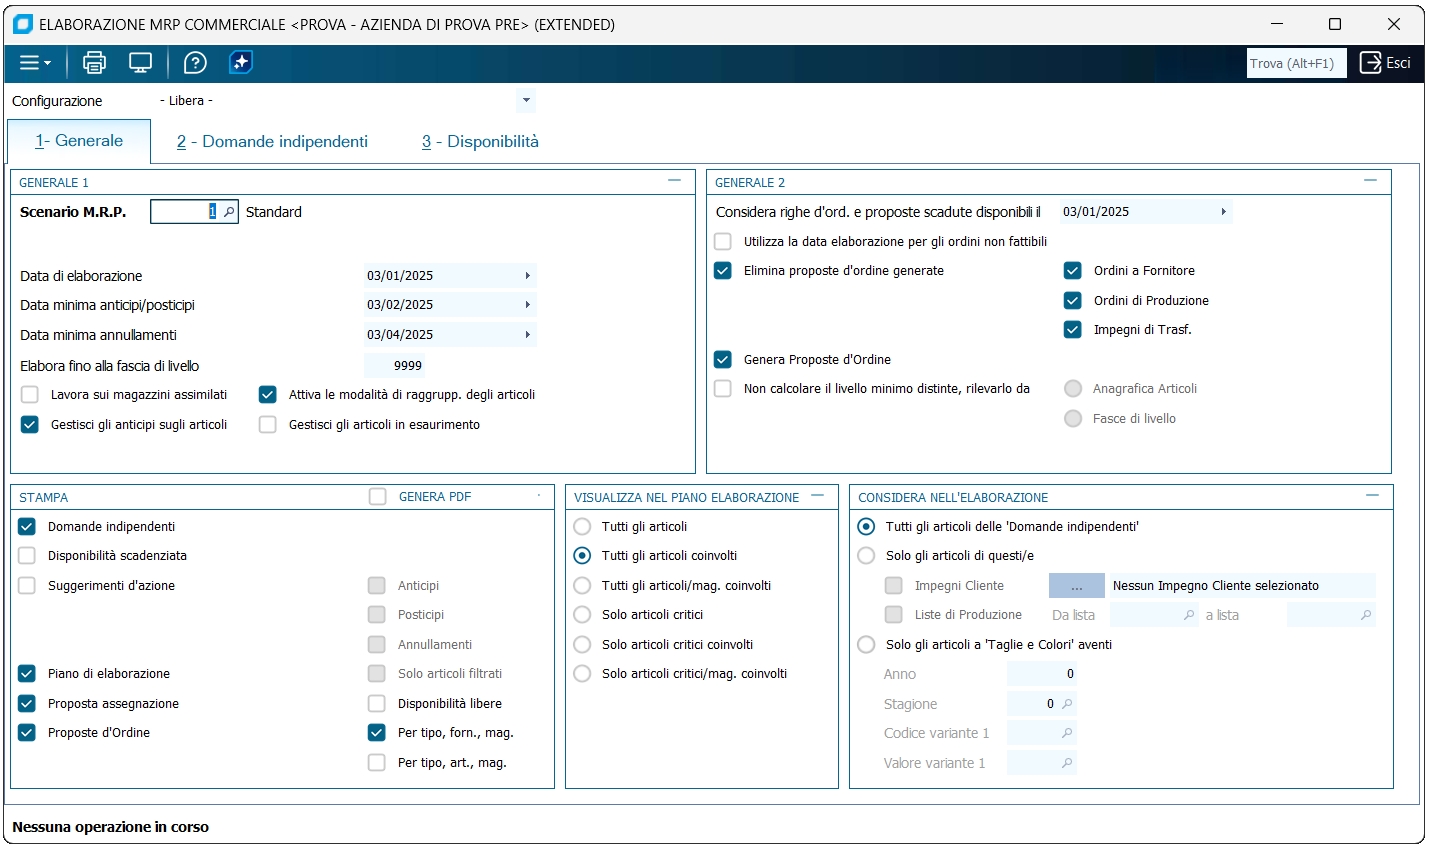The height and width of the screenshot is (848, 1429).
Task: Switch to 2 - Domande indipendenti tab
Action: [272, 142]
